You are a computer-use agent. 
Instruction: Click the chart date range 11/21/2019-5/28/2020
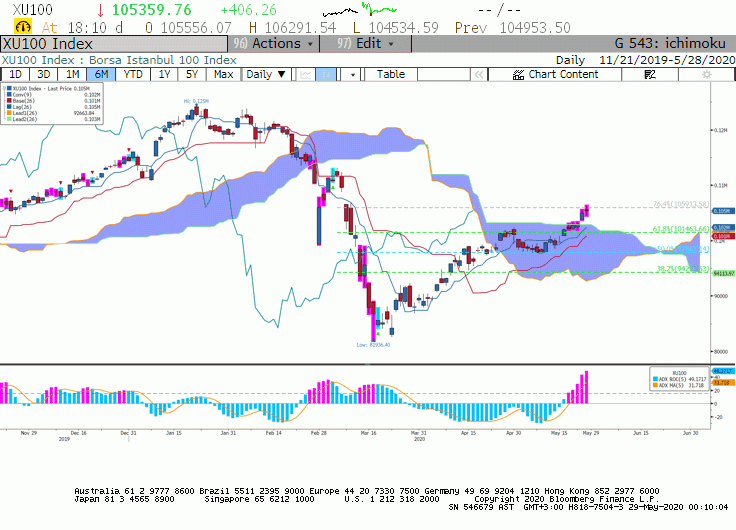pos(667,60)
